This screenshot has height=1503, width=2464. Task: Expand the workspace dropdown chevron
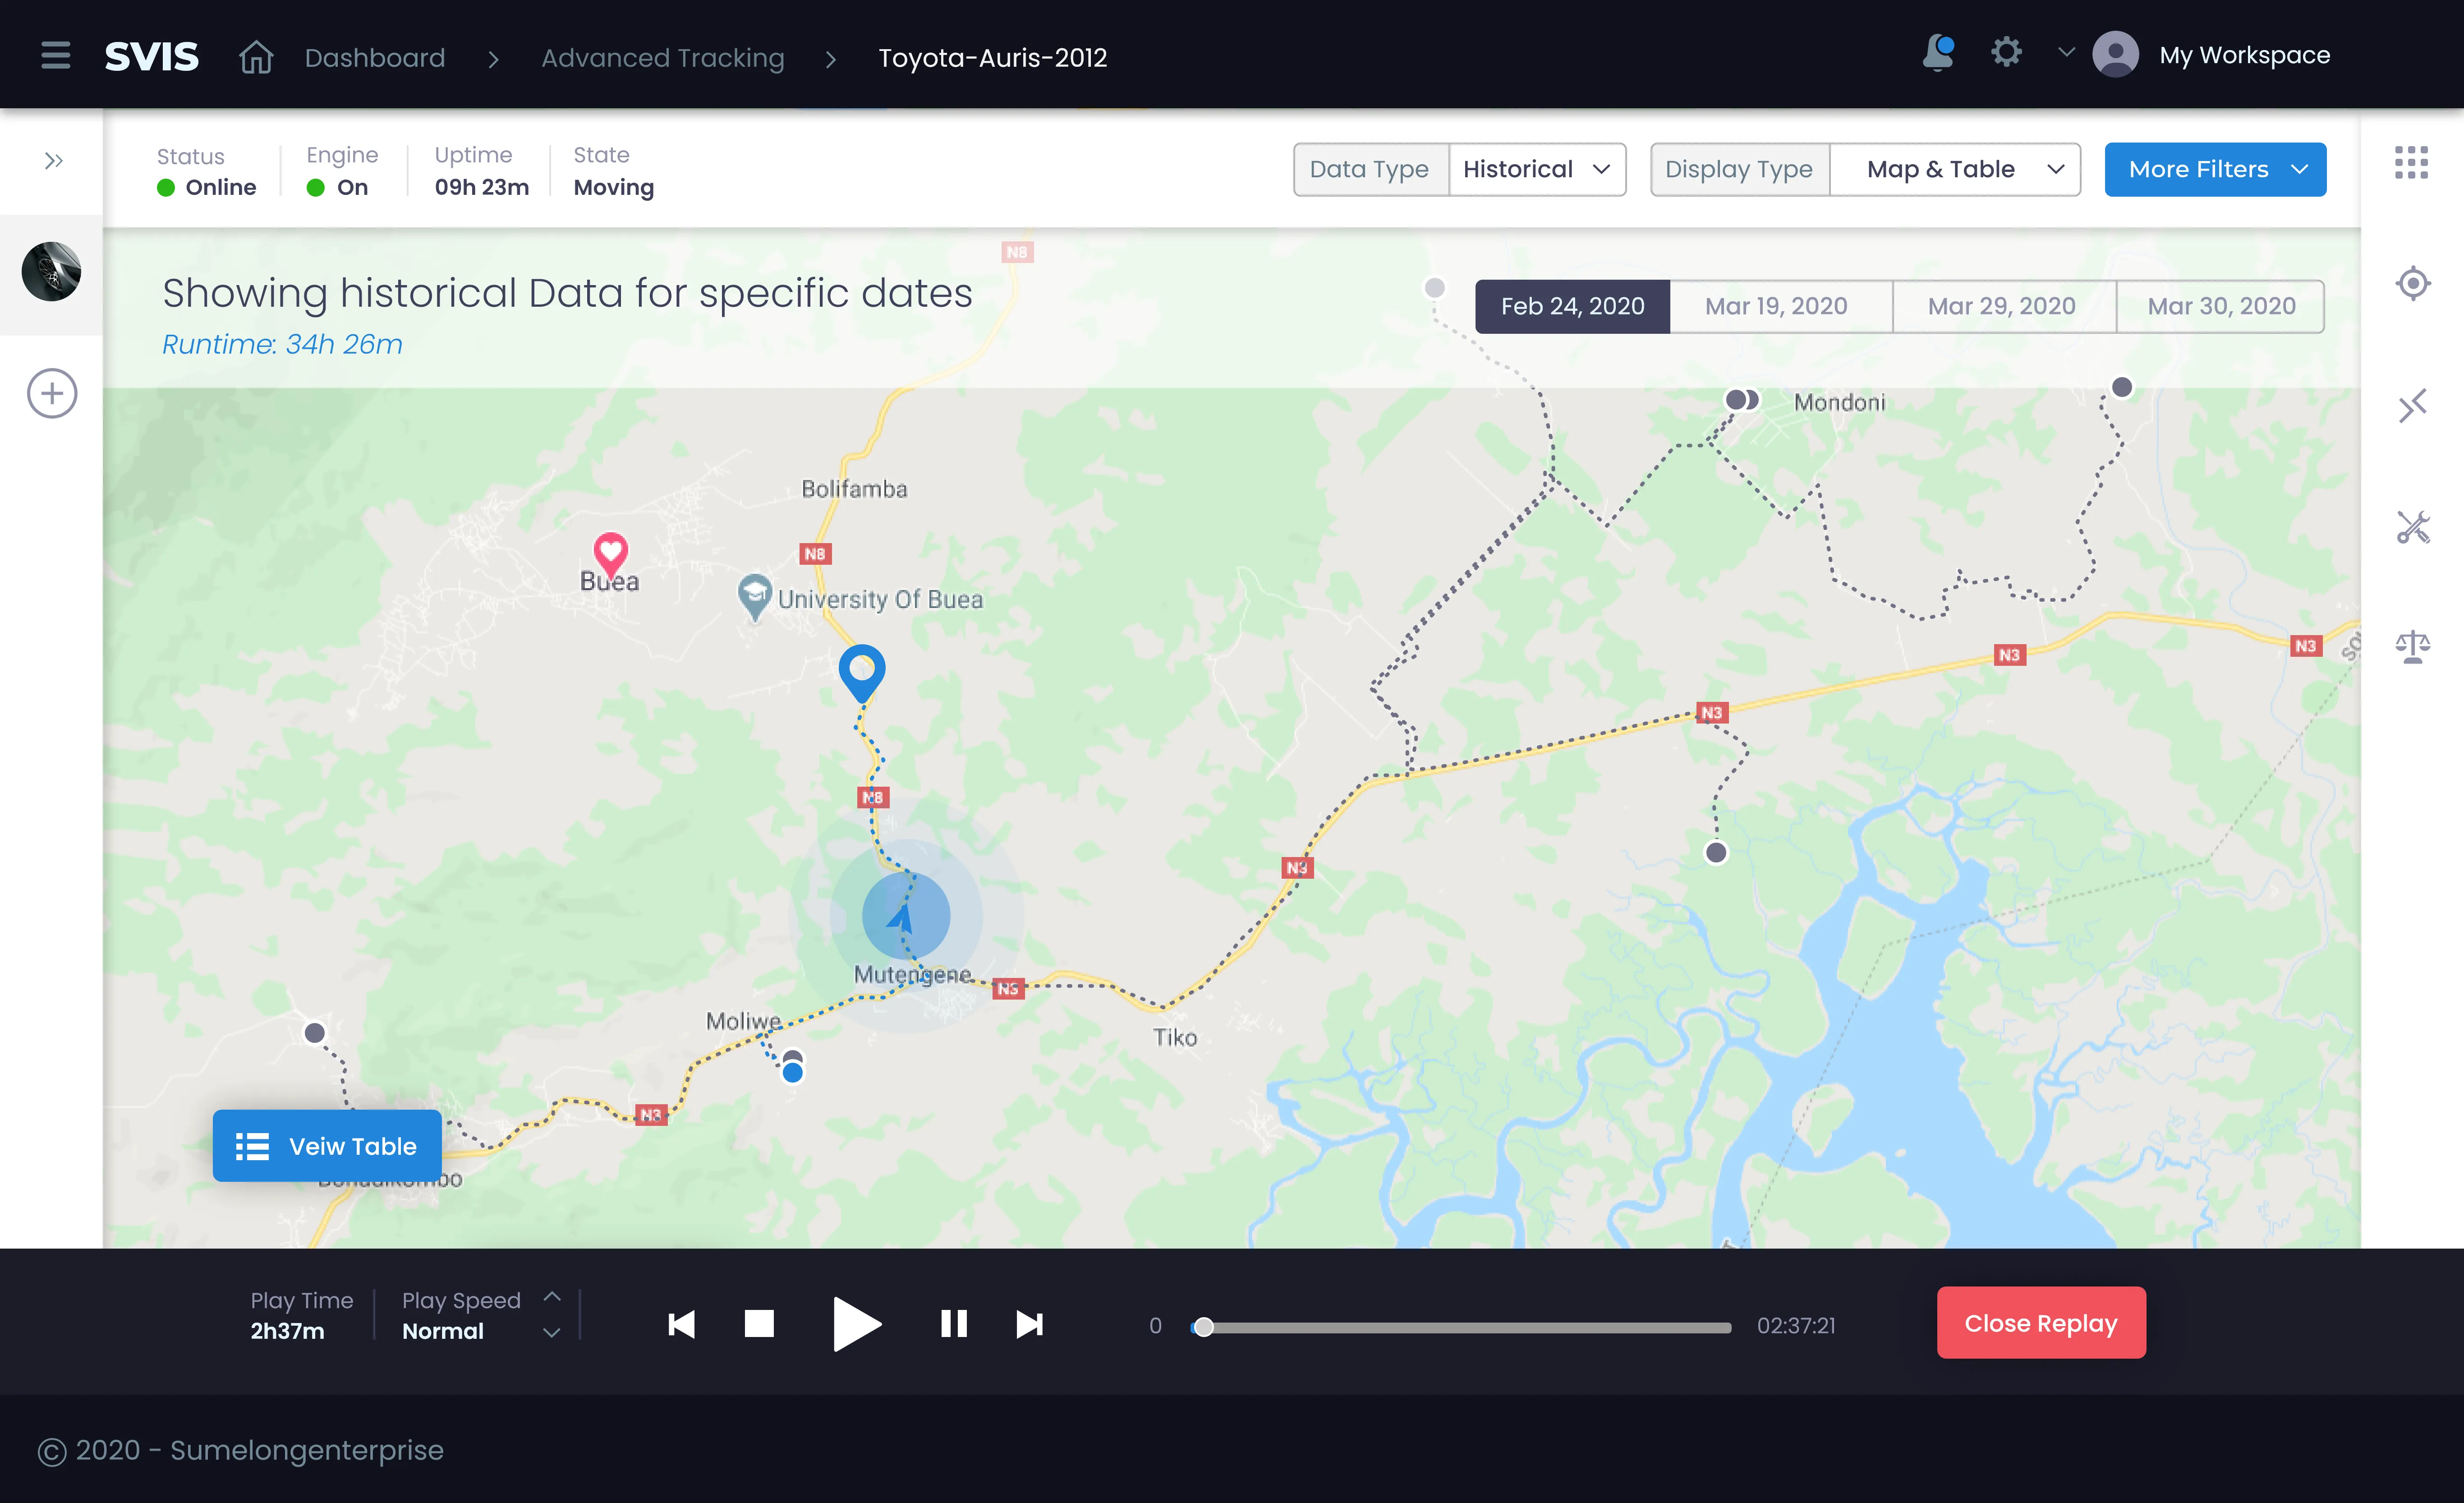(2066, 51)
